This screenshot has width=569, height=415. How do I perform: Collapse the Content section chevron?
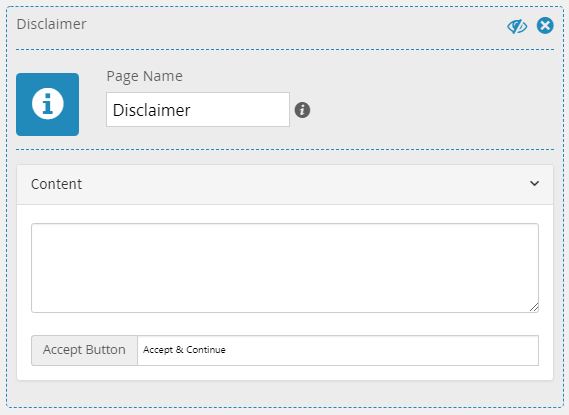click(534, 184)
